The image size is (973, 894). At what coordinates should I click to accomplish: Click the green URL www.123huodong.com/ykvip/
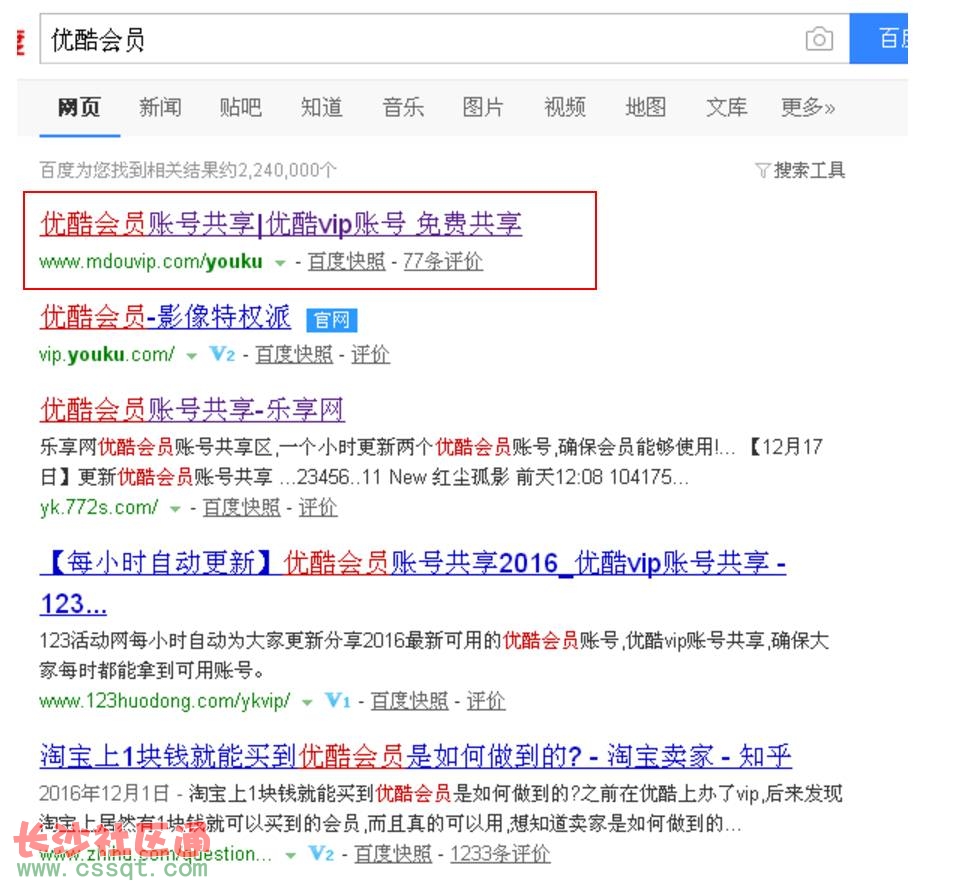click(165, 701)
